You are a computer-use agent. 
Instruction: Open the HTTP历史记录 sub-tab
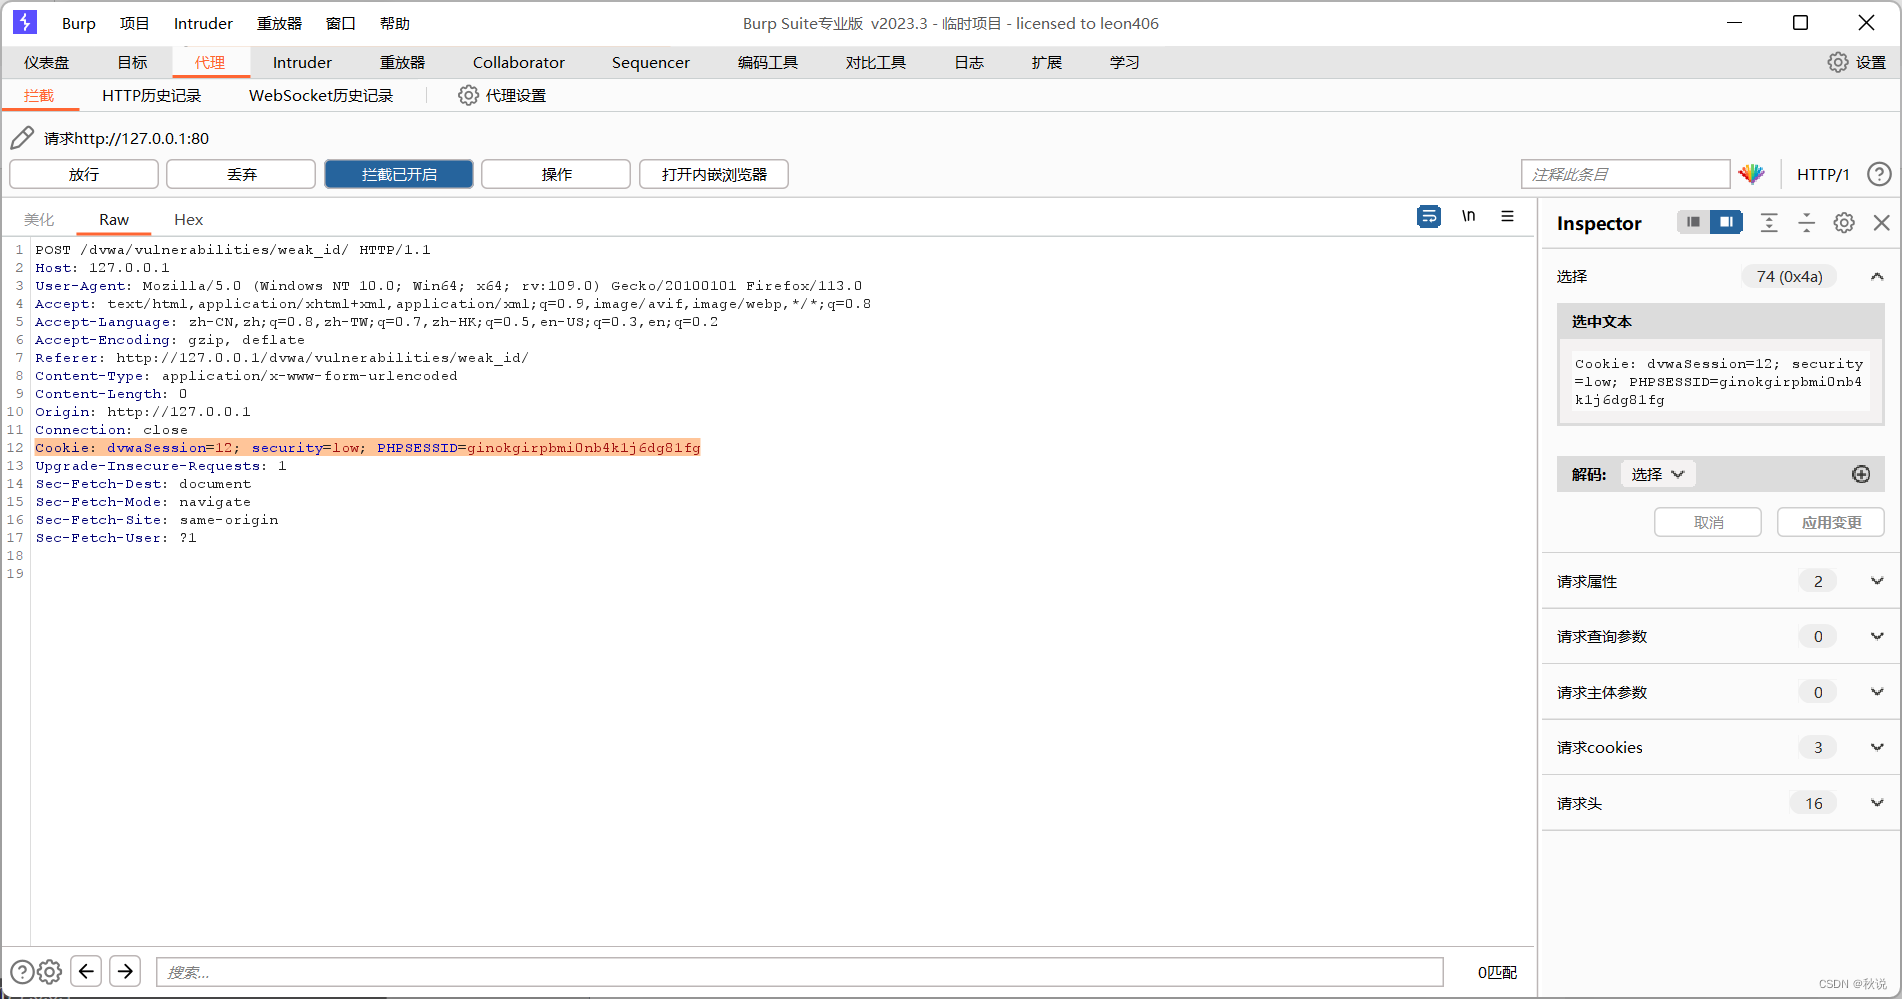[151, 95]
